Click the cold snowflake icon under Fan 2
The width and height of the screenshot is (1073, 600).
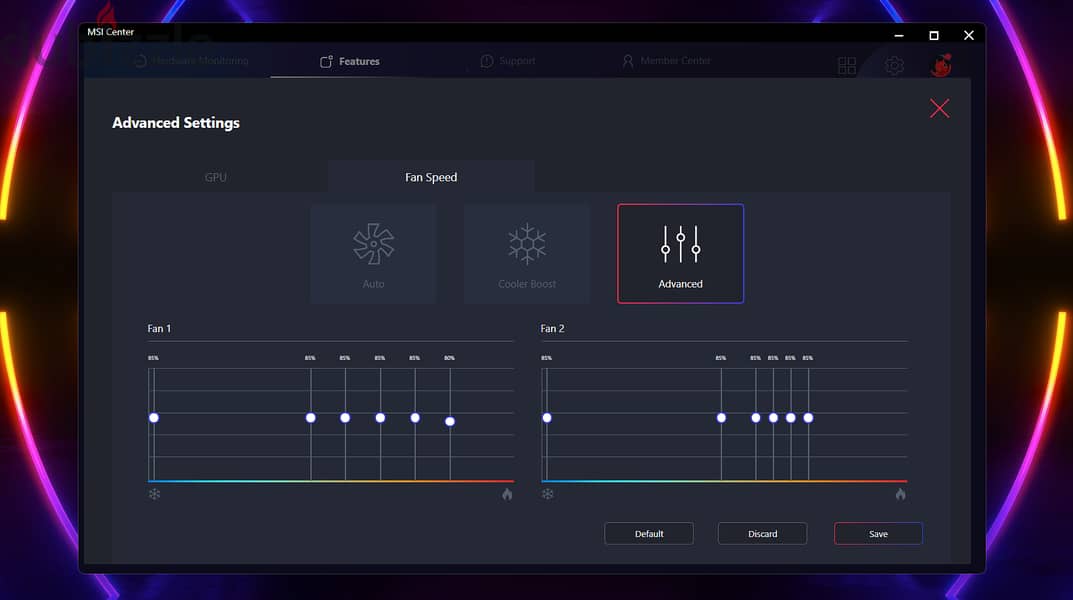(547, 494)
